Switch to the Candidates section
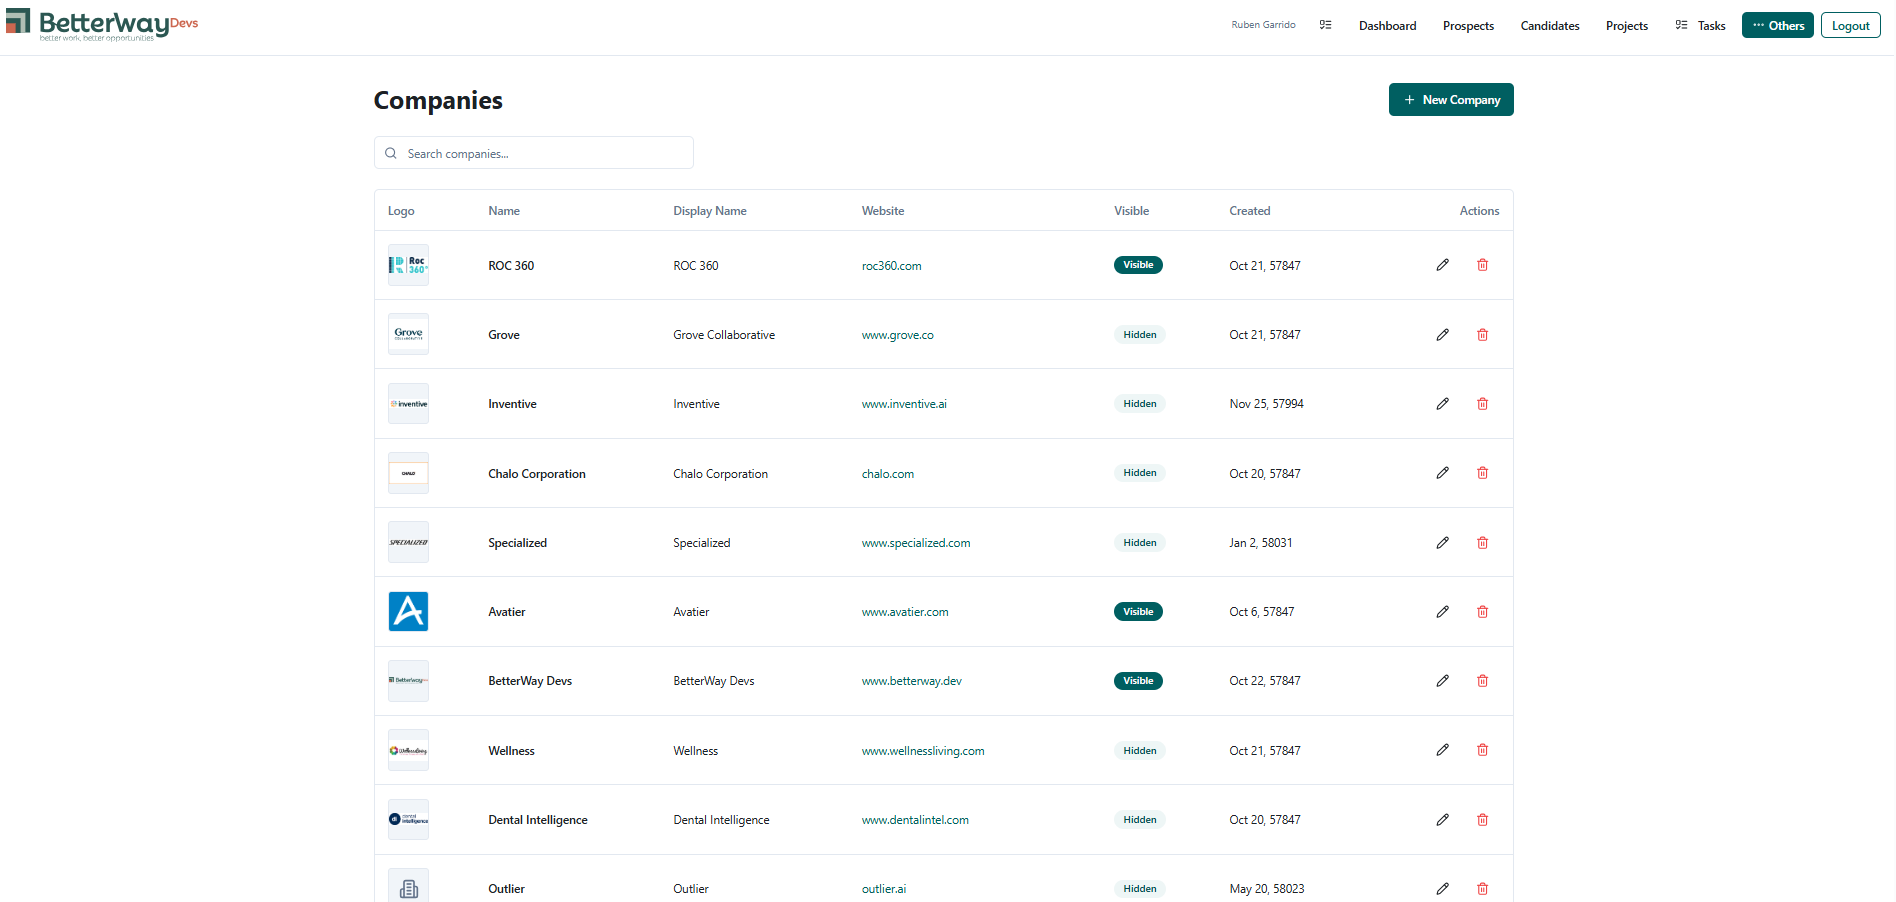Viewport: 1896px width, 902px height. click(1549, 25)
